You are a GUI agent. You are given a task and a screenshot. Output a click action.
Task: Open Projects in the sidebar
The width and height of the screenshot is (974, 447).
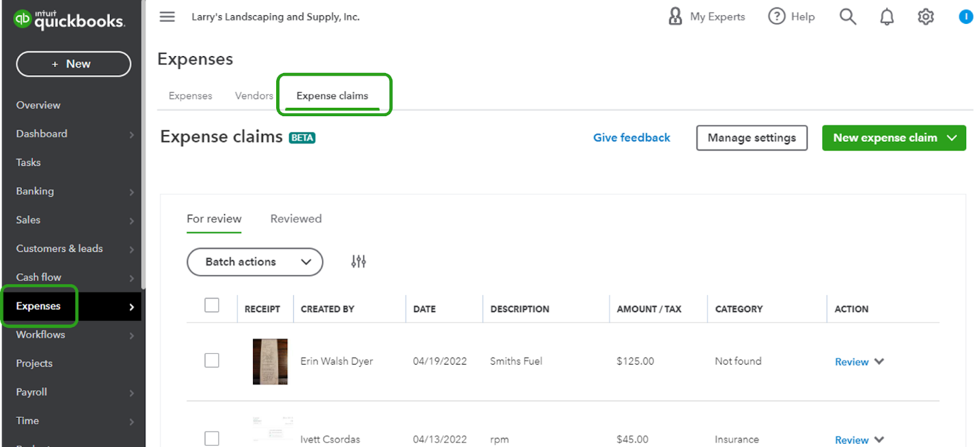pos(34,363)
